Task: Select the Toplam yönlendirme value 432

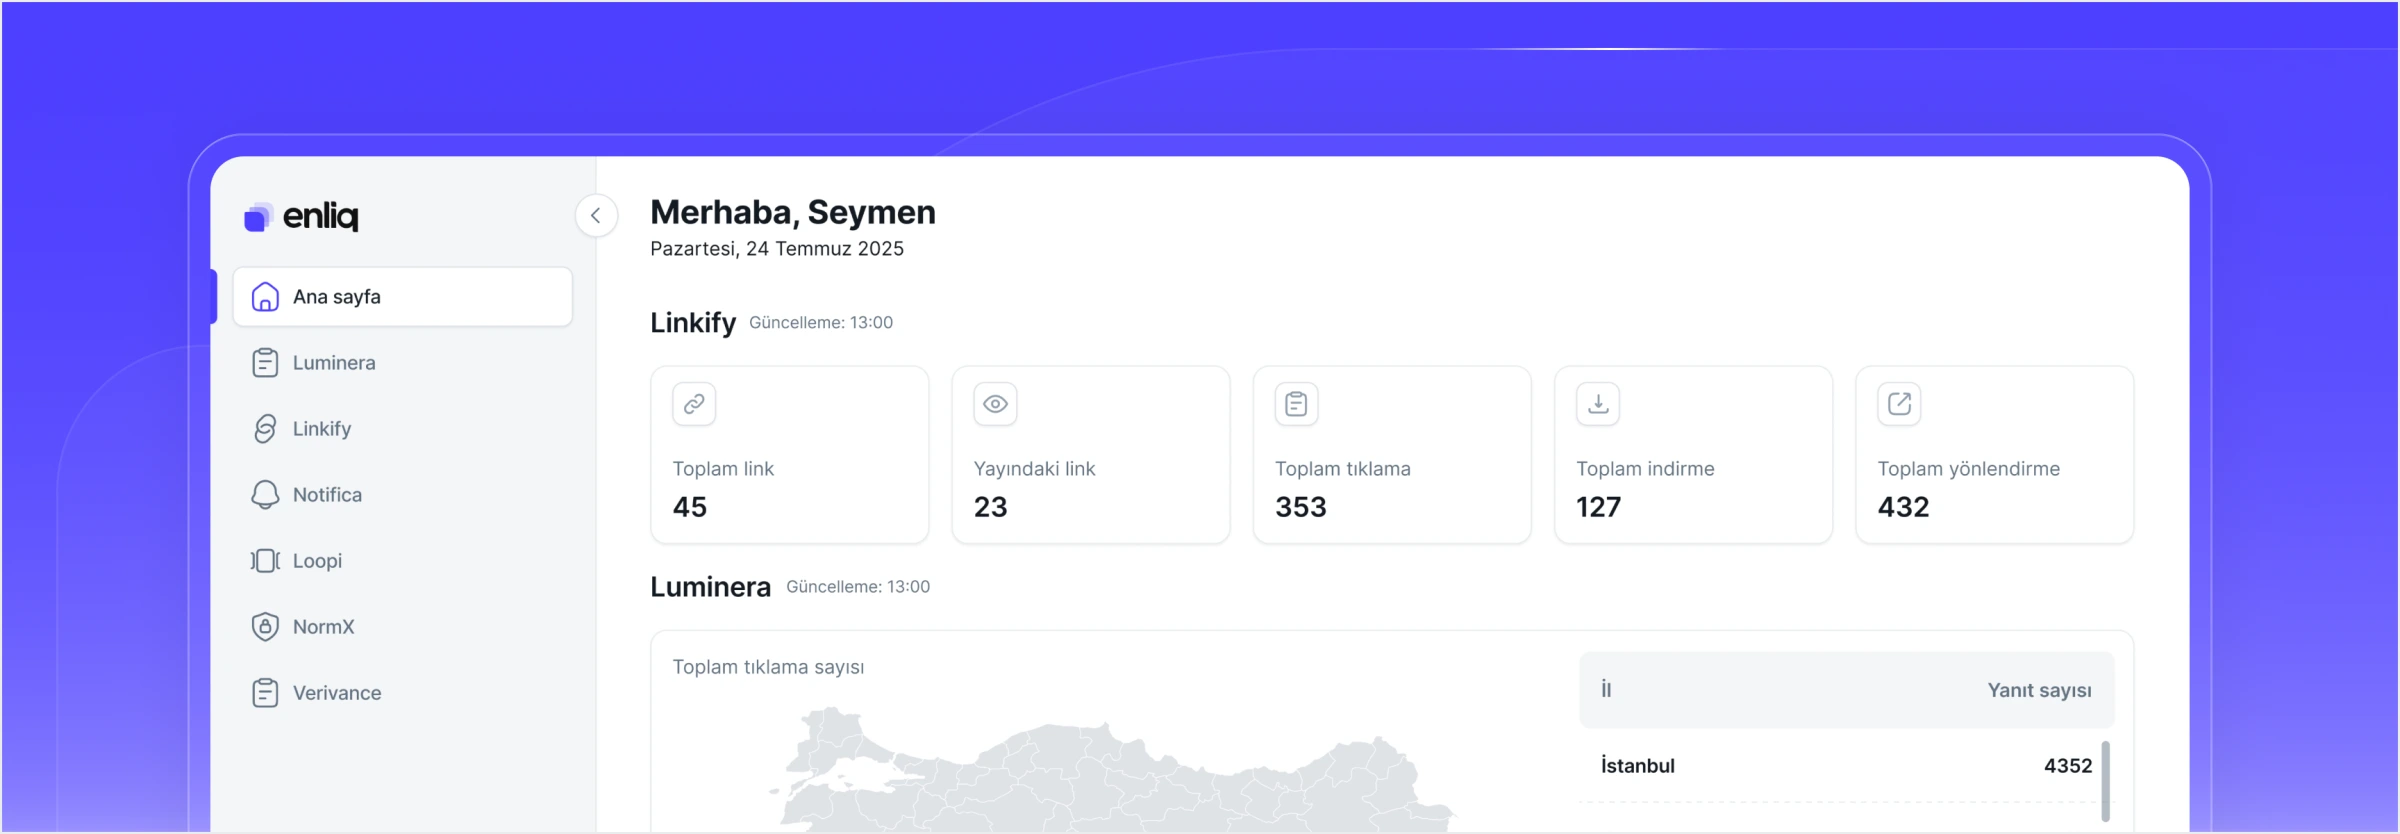Action: [1904, 507]
